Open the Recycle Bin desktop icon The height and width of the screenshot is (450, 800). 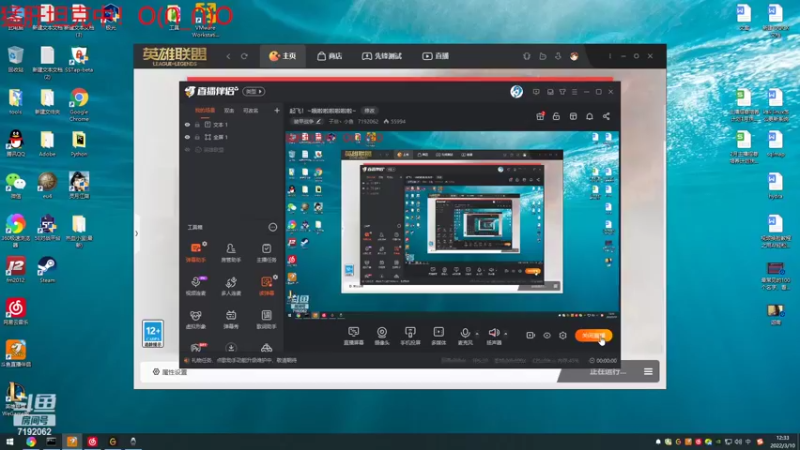tap(16, 59)
